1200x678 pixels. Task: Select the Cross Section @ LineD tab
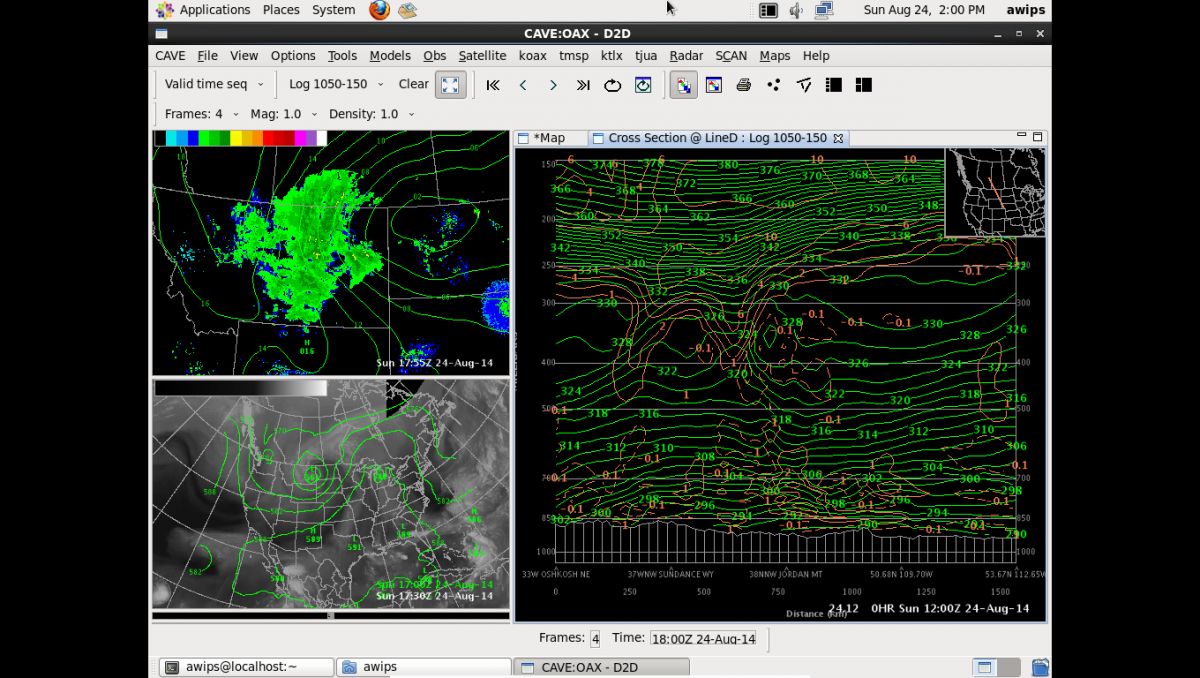click(x=717, y=138)
